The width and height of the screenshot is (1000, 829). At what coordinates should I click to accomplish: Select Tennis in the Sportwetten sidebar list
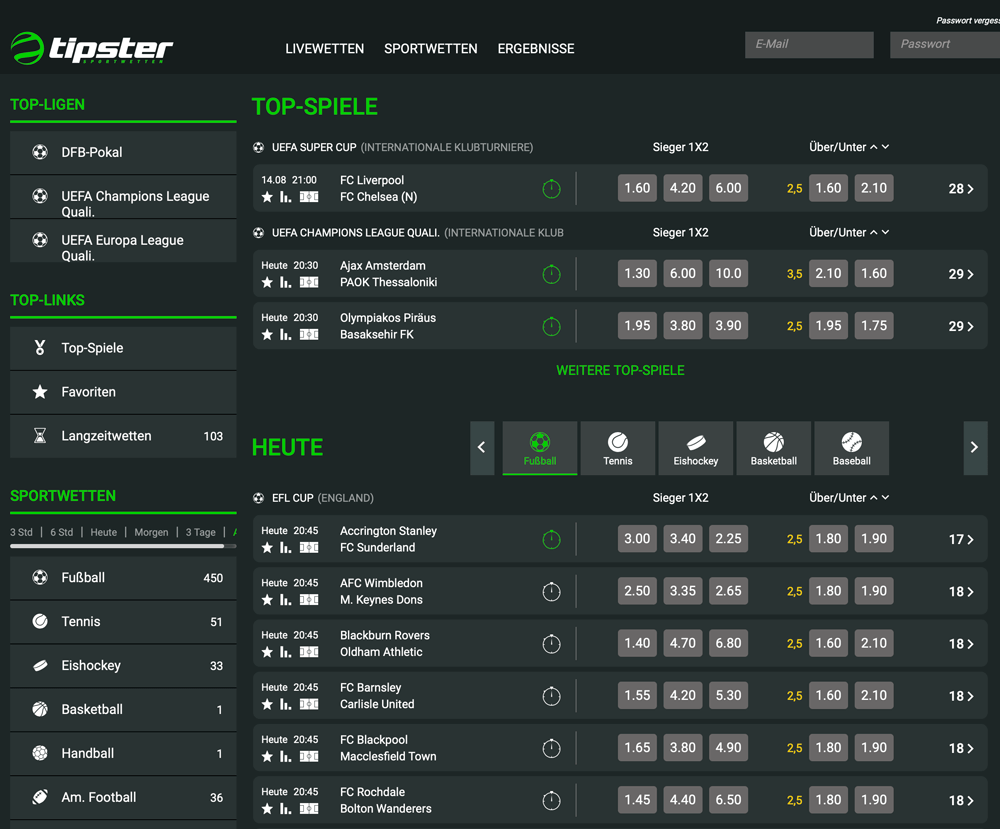(x=123, y=622)
